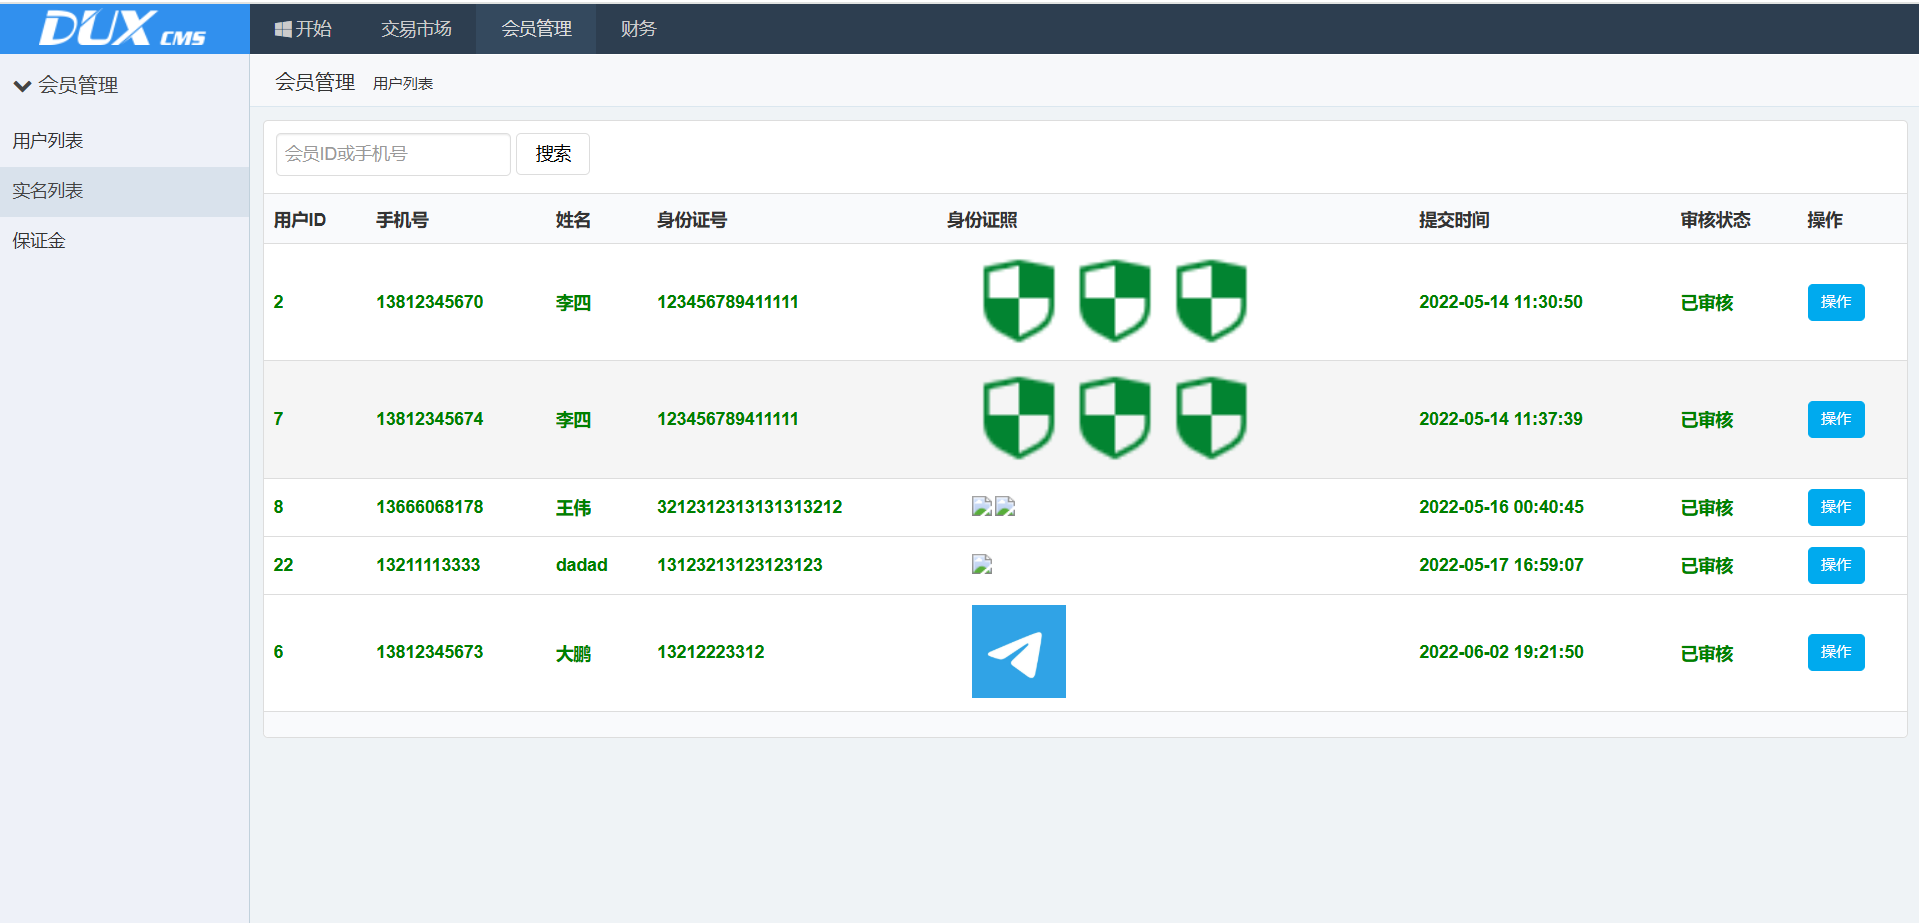The width and height of the screenshot is (1919, 923).
Task: Open the 开始 menu with Windows icon
Action: pos(303,29)
